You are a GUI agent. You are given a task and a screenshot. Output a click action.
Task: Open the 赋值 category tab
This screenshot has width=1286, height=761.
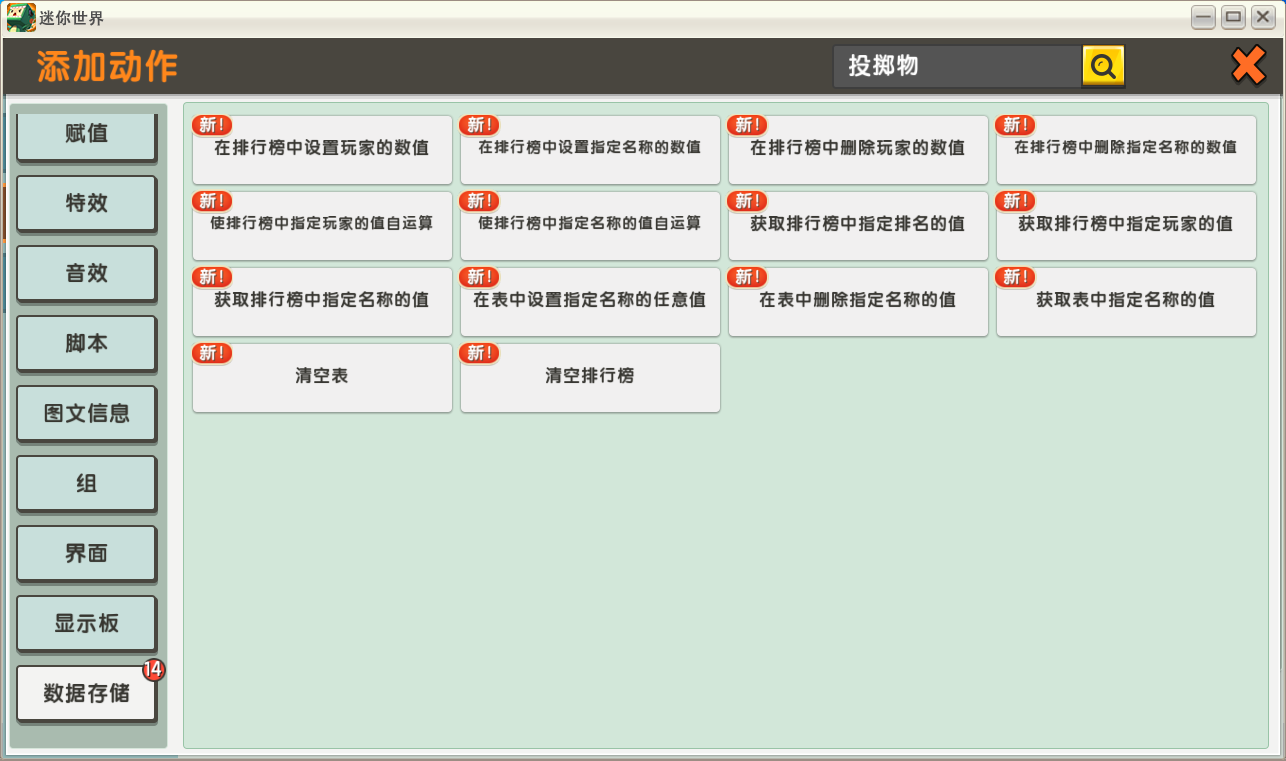(86, 136)
